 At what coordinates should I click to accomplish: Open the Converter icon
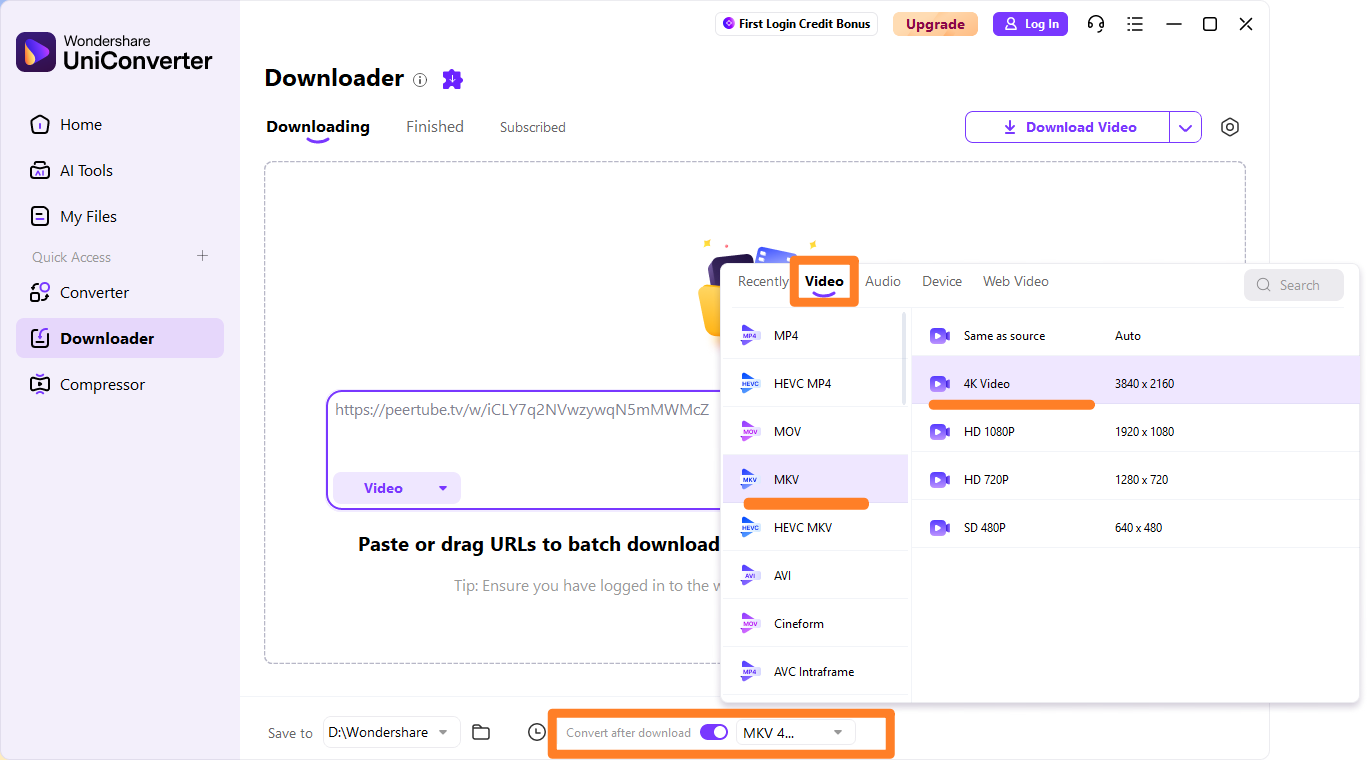pyautogui.click(x=40, y=293)
